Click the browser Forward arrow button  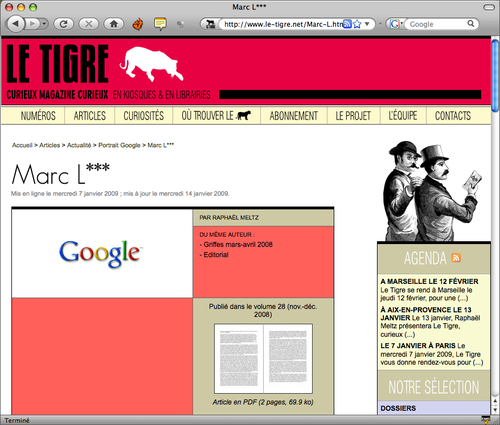tap(33, 24)
